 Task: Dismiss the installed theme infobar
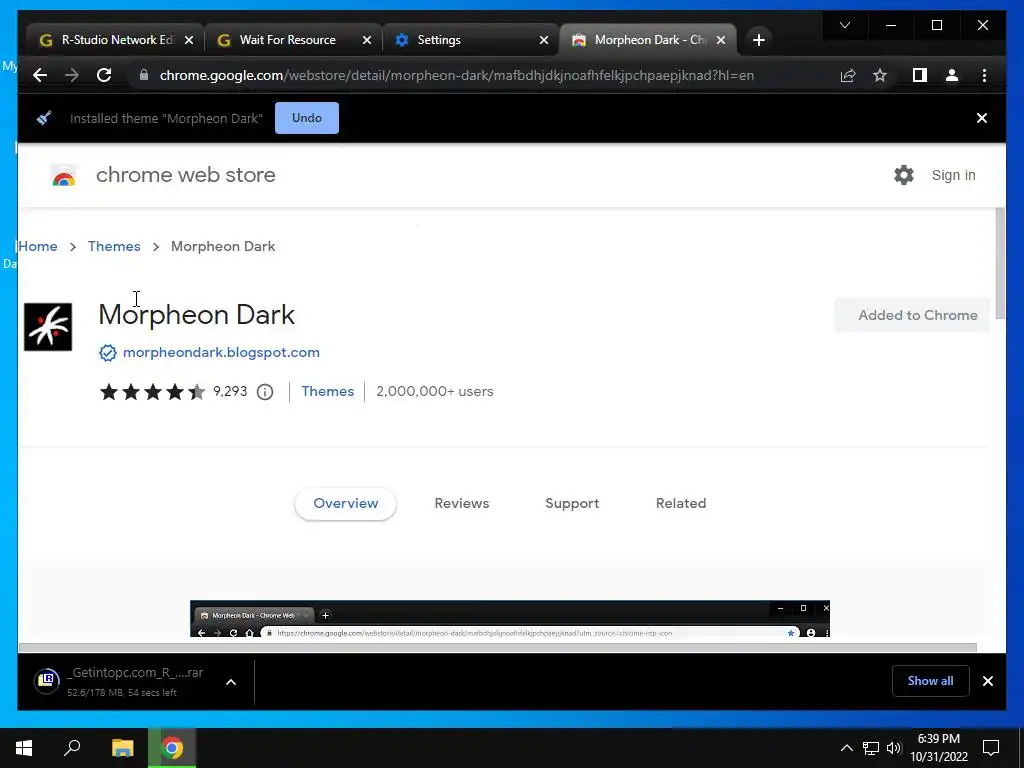point(981,118)
